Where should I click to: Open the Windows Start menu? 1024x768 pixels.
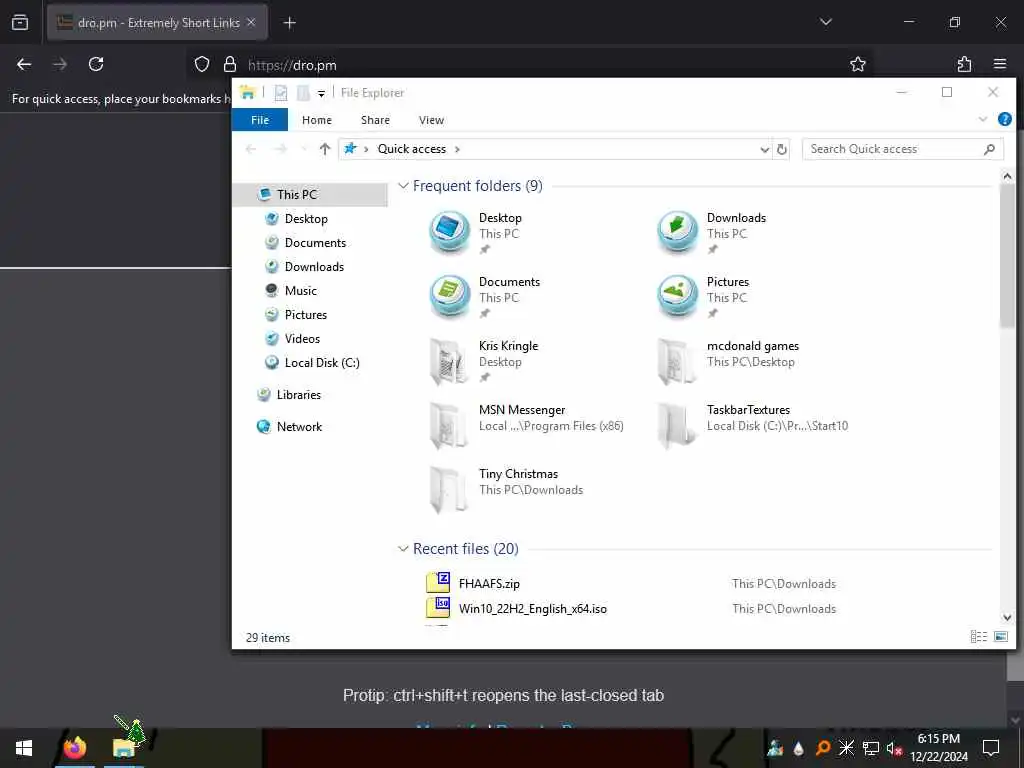coord(24,748)
